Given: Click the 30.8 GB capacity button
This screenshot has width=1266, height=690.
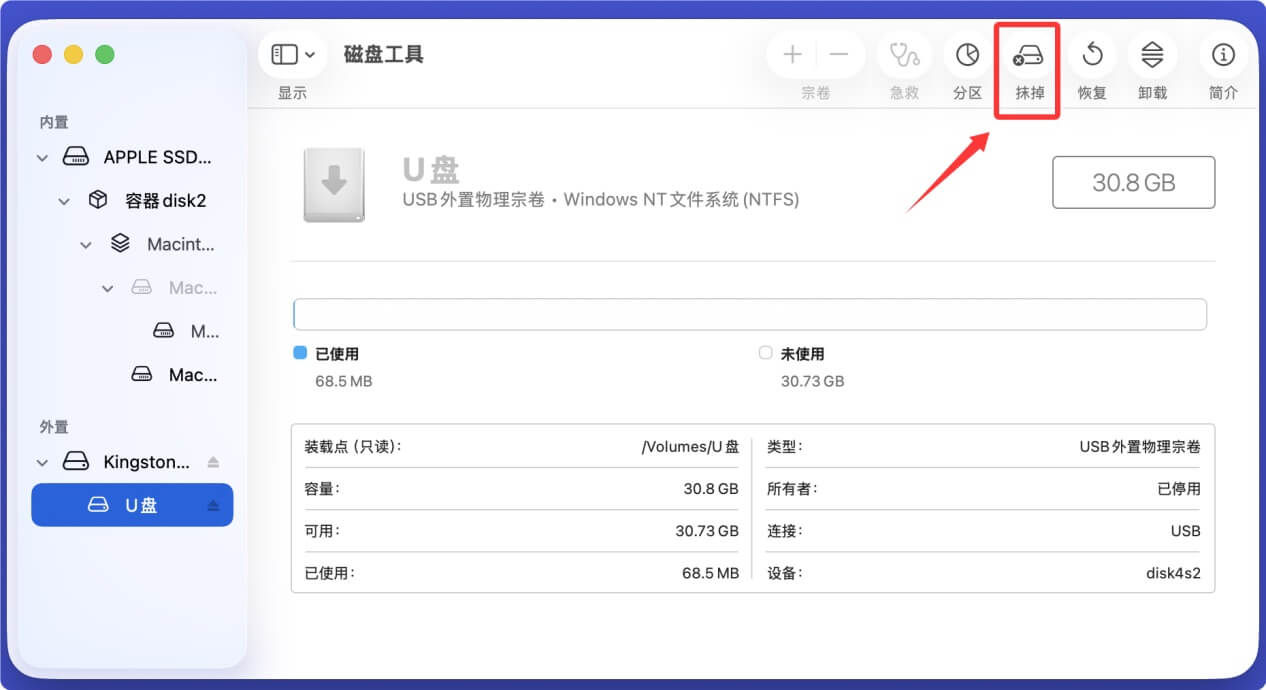Looking at the screenshot, I should pyautogui.click(x=1133, y=182).
